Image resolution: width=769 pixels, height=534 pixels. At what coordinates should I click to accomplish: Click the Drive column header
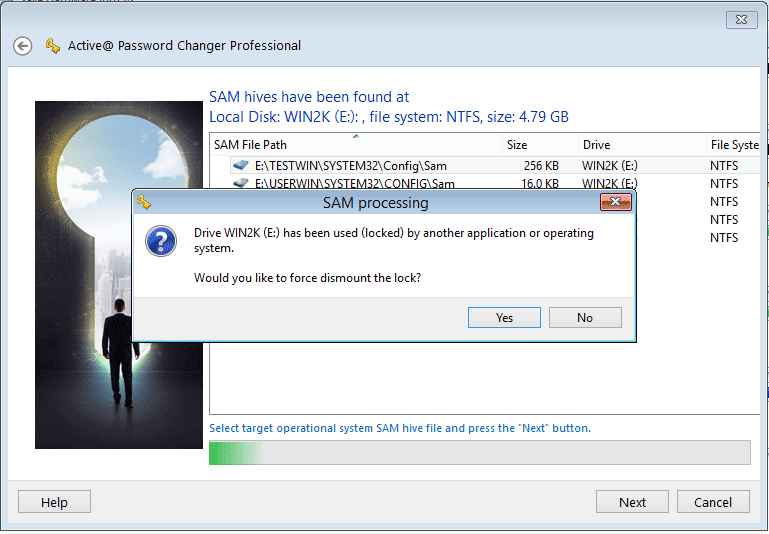pyautogui.click(x=597, y=145)
